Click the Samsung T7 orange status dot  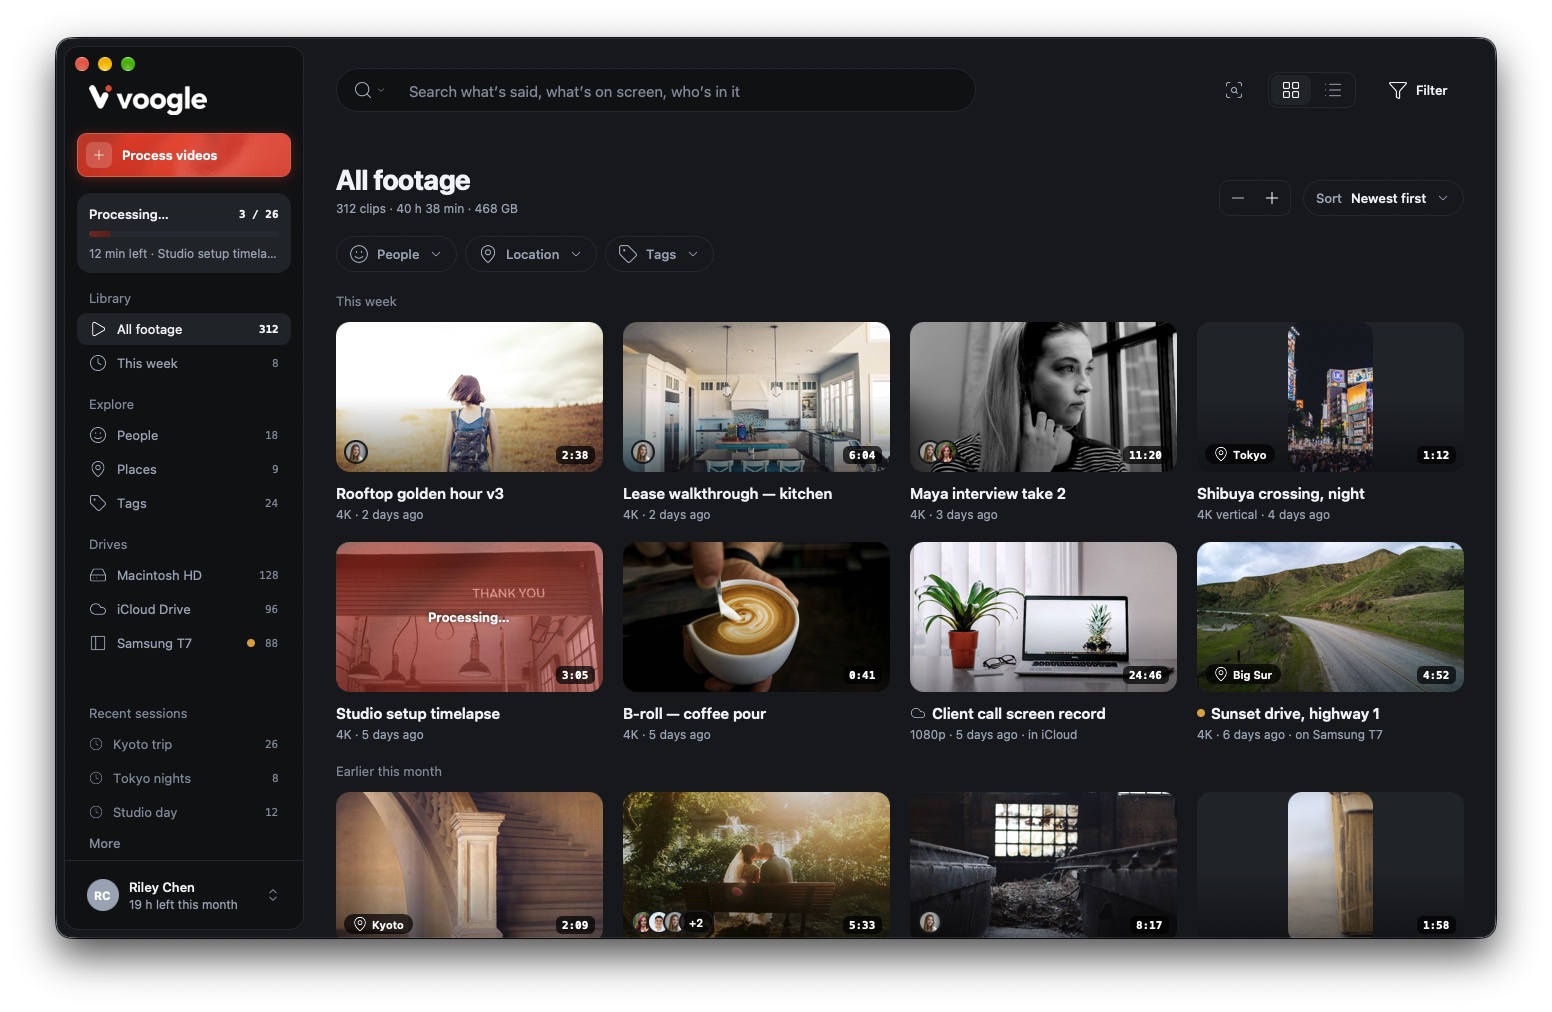251,643
